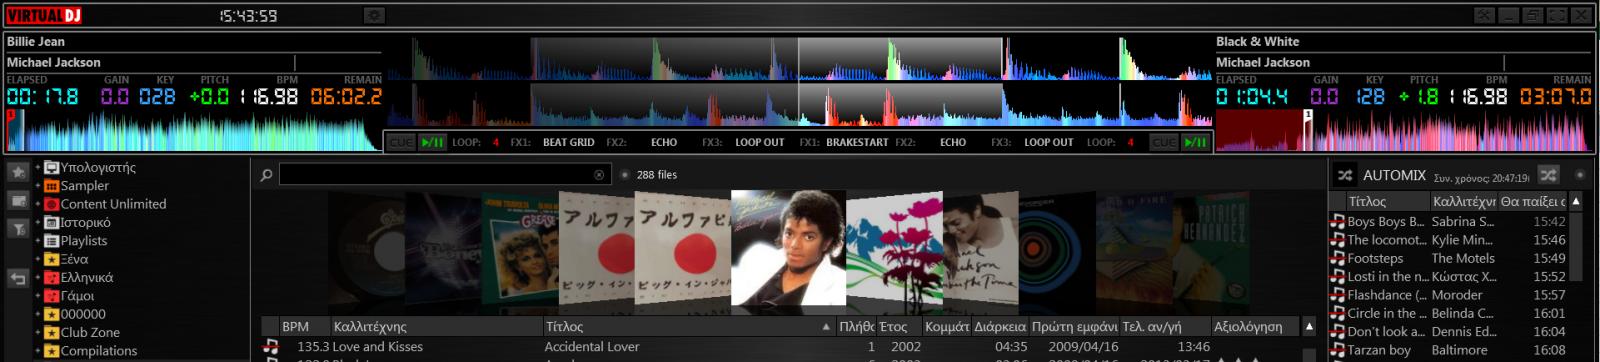Select the Michael Jackson Thriller album cover
Viewport: 1600px width, 362px height.
pos(788,247)
